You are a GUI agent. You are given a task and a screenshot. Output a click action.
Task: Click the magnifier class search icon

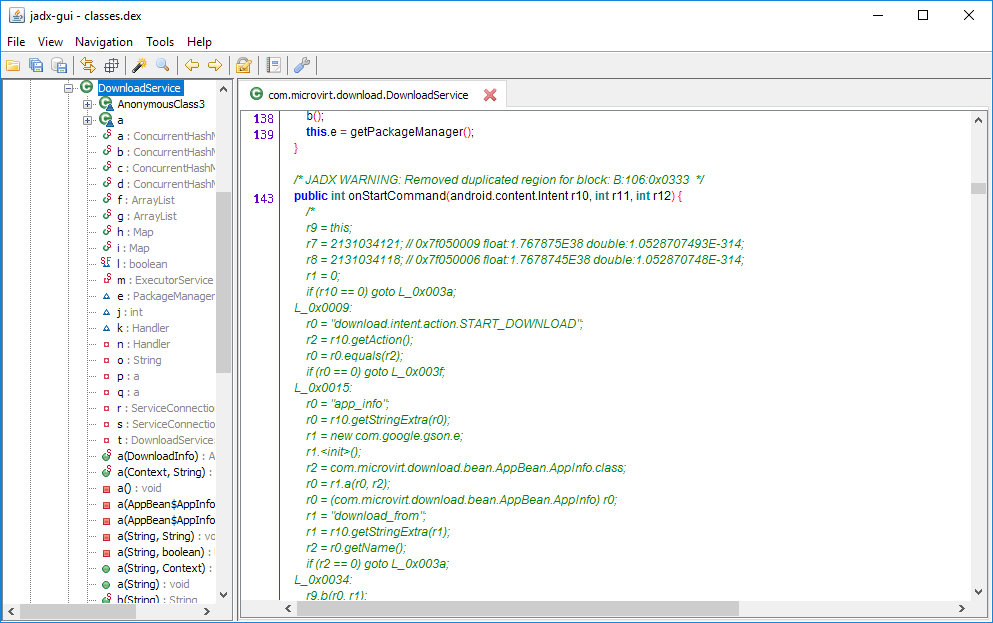[163, 65]
